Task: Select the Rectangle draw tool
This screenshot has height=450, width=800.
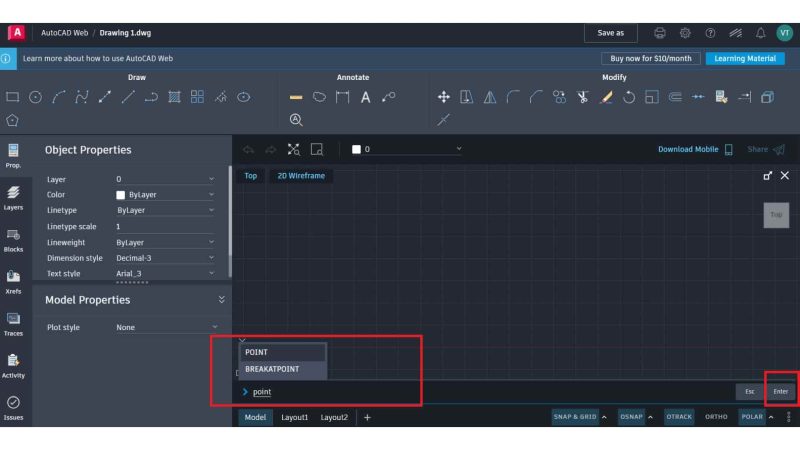Action: [x=12, y=97]
